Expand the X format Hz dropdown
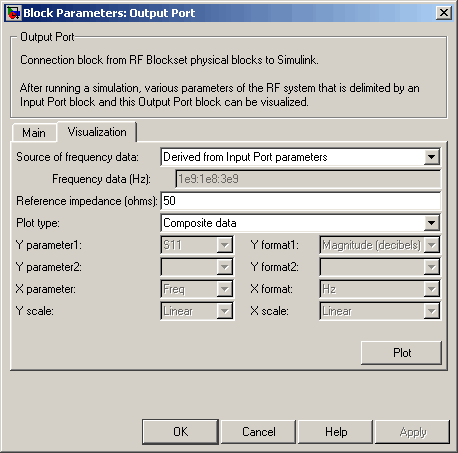458x453 pixels. coord(380,289)
